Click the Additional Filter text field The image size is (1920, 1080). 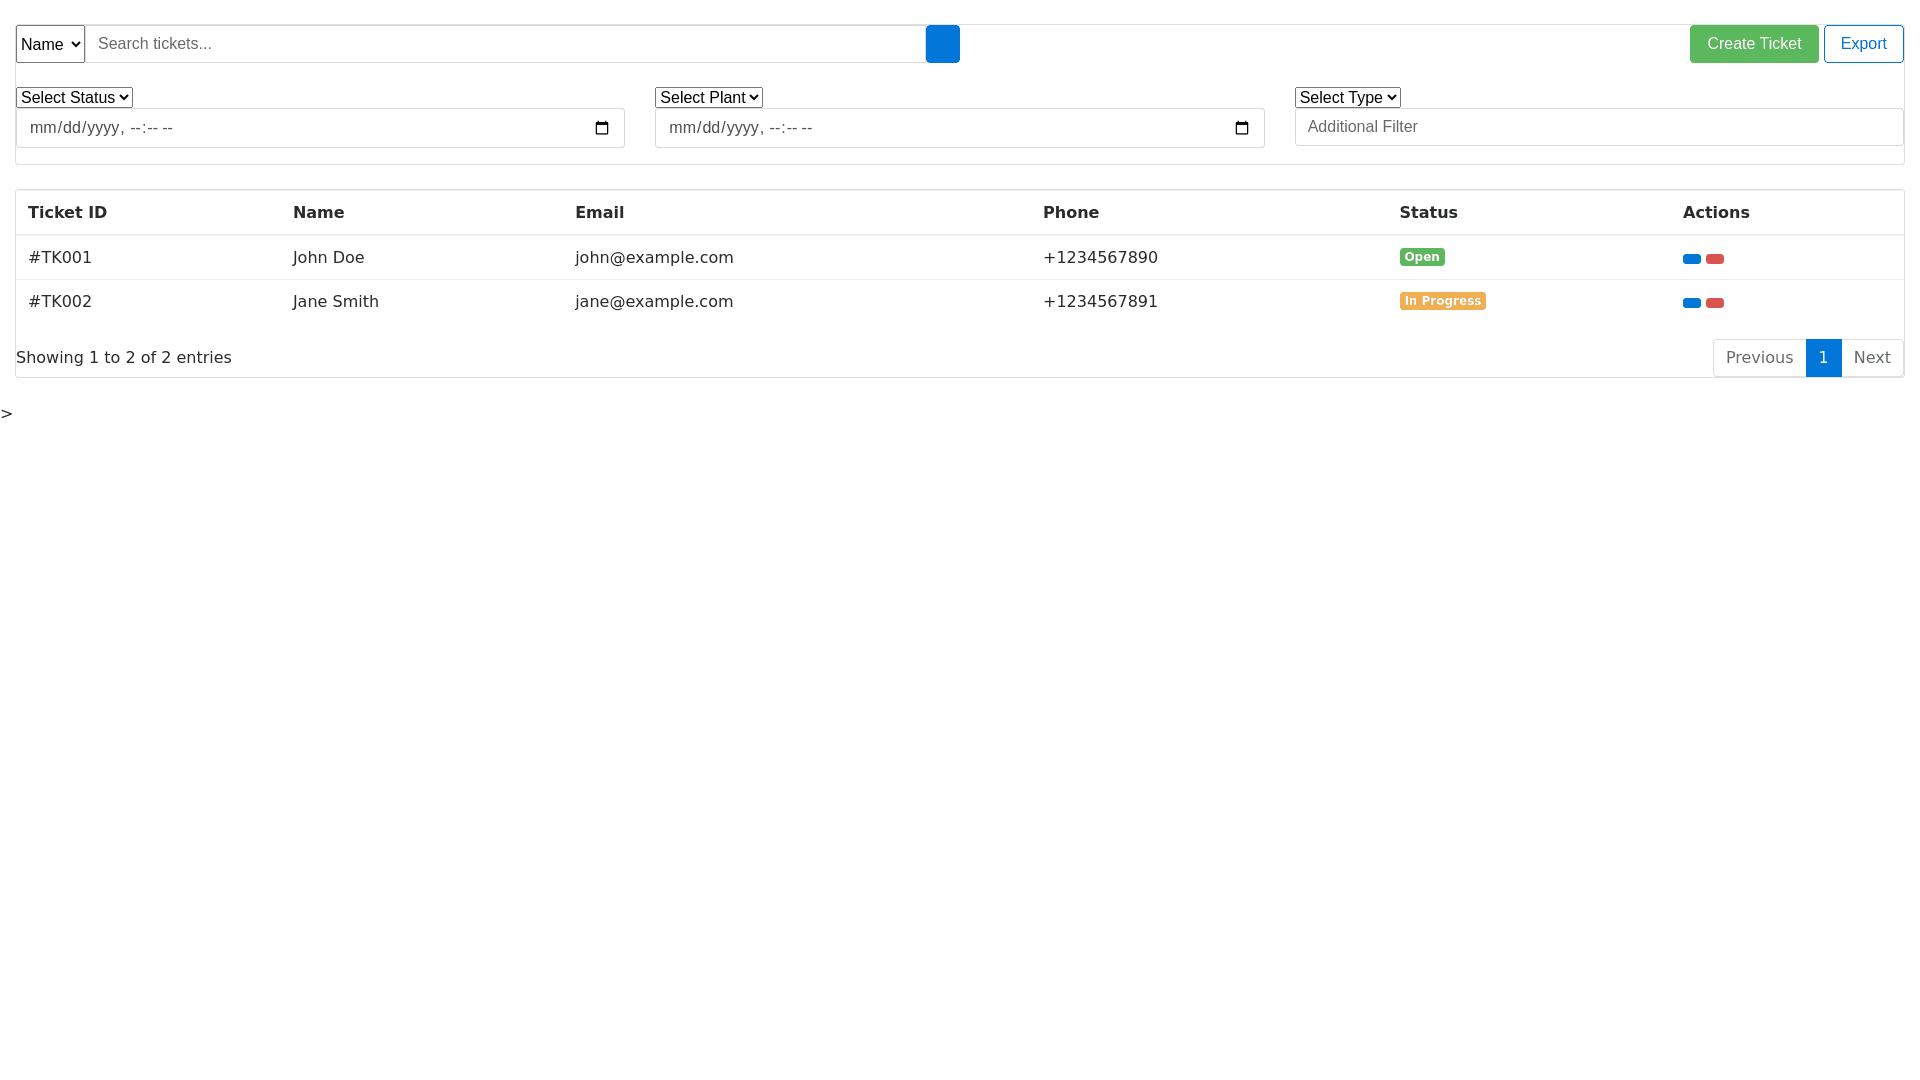pos(1598,127)
